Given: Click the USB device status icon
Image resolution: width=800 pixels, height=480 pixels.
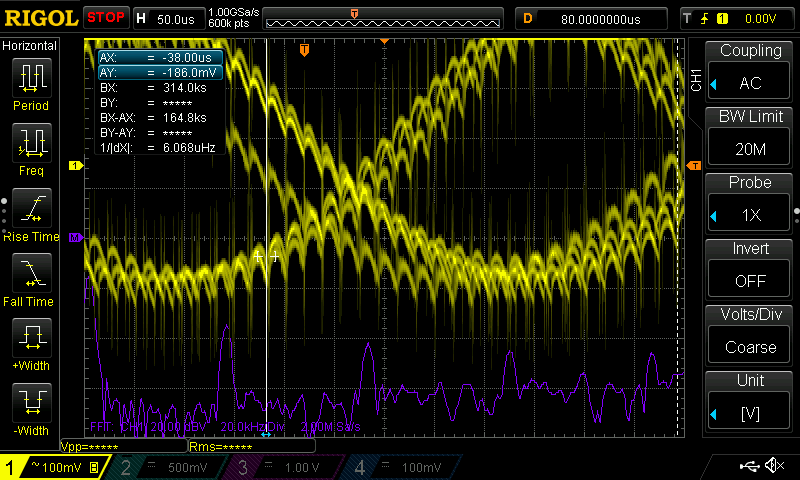Looking at the screenshot, I should pyautogui.click(x=749, y=466).
